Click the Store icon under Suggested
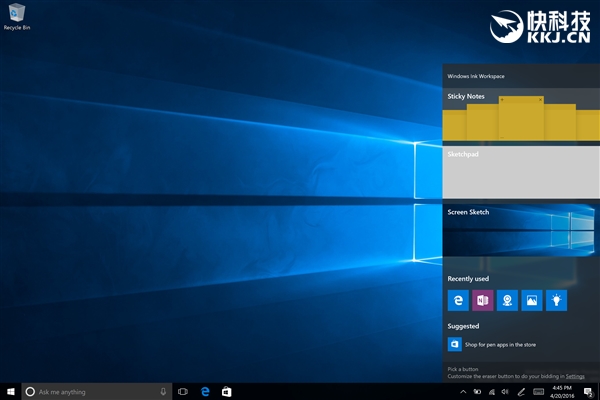The height and width of the screenshot is (400, 600). [x=454, y=344]
